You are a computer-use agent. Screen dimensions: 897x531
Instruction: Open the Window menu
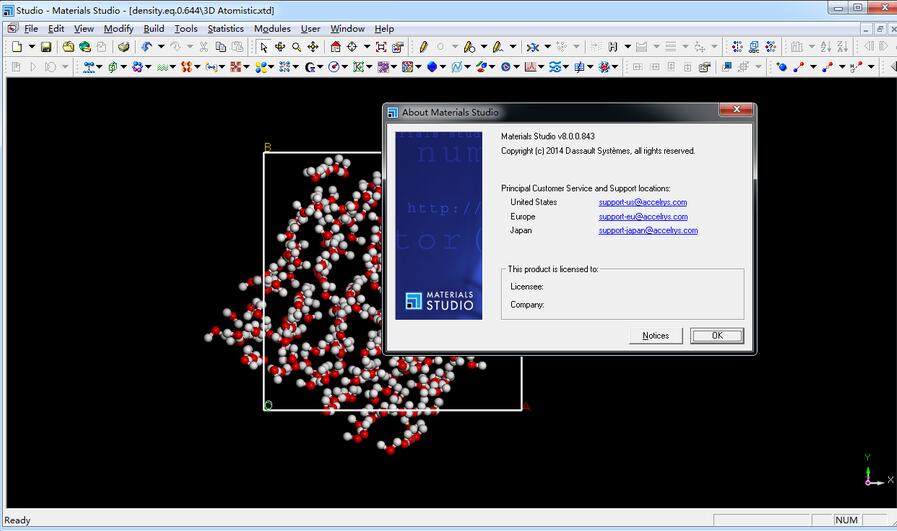(x=347, y=29)
